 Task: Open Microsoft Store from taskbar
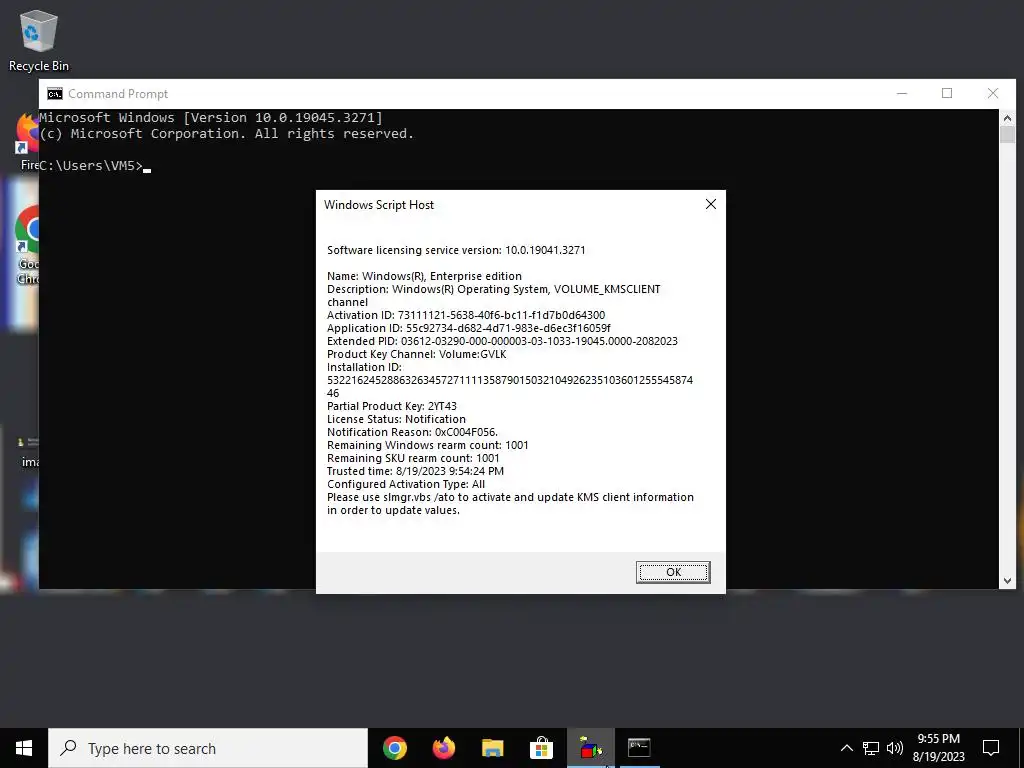point(541,748)
